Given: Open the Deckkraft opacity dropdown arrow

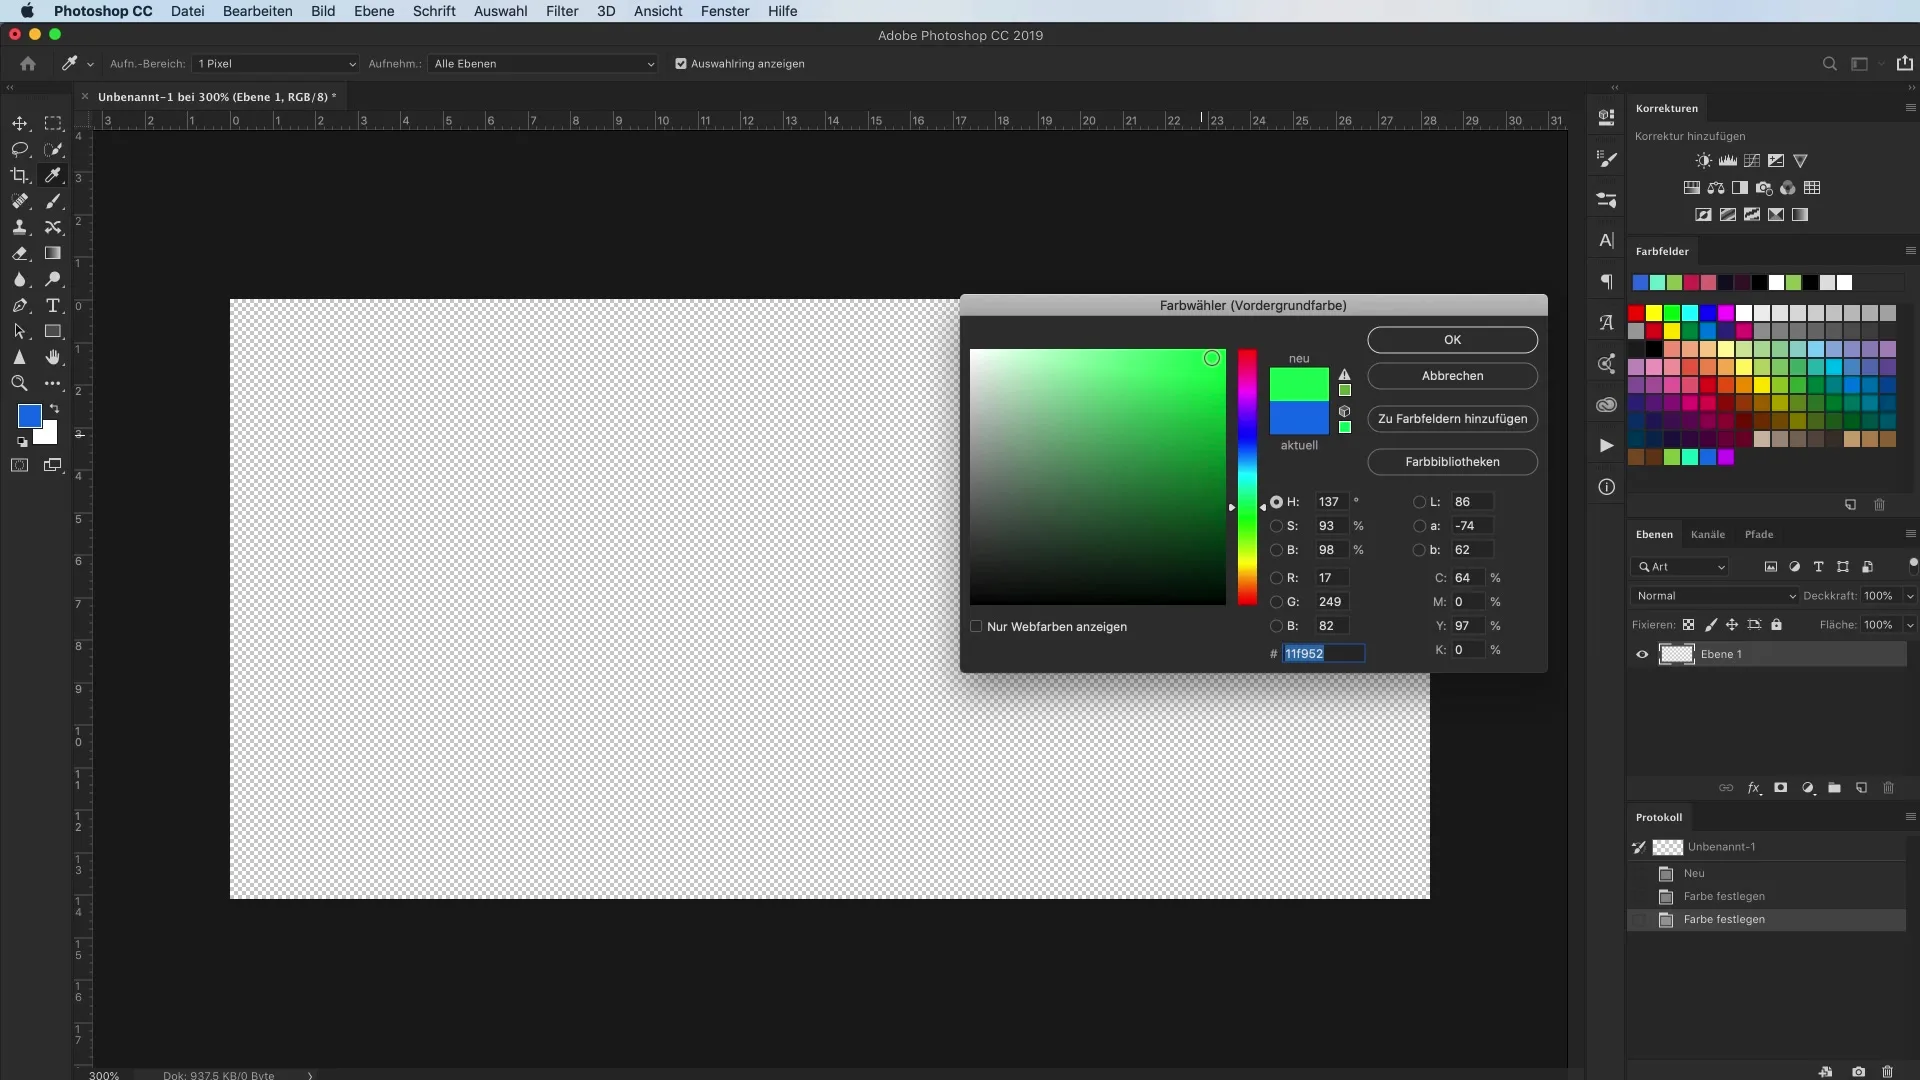Looking at the screenshot, I should click(x=1910, y=596).
